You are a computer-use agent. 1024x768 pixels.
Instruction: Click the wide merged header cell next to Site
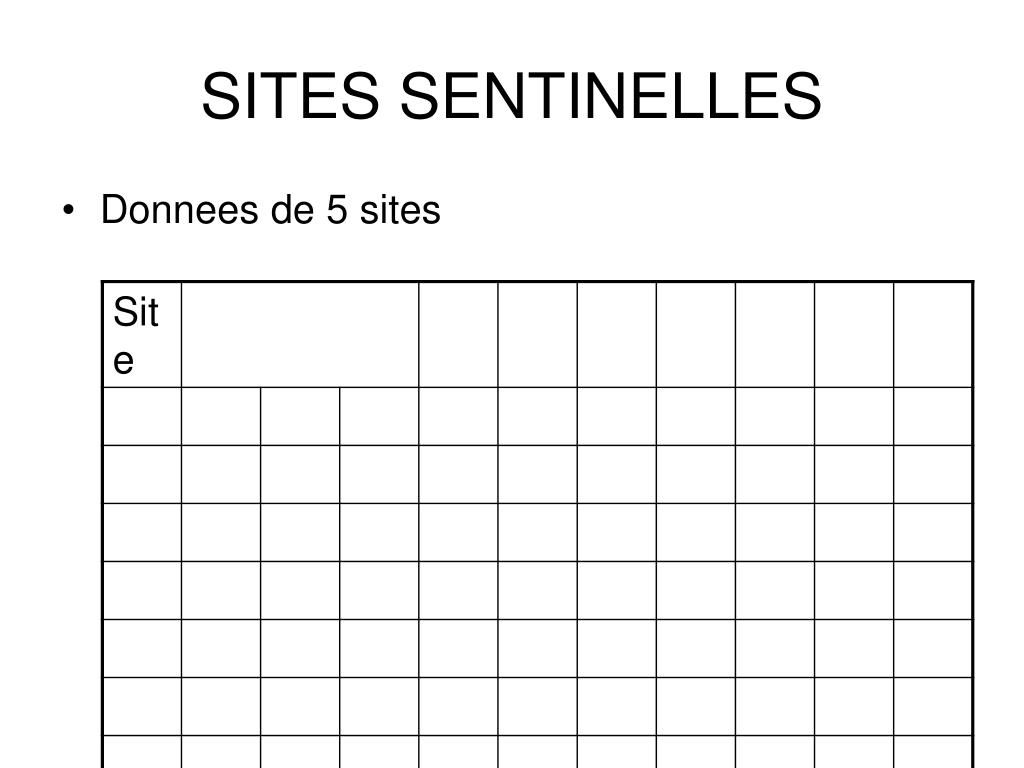(x=300, y=335)
